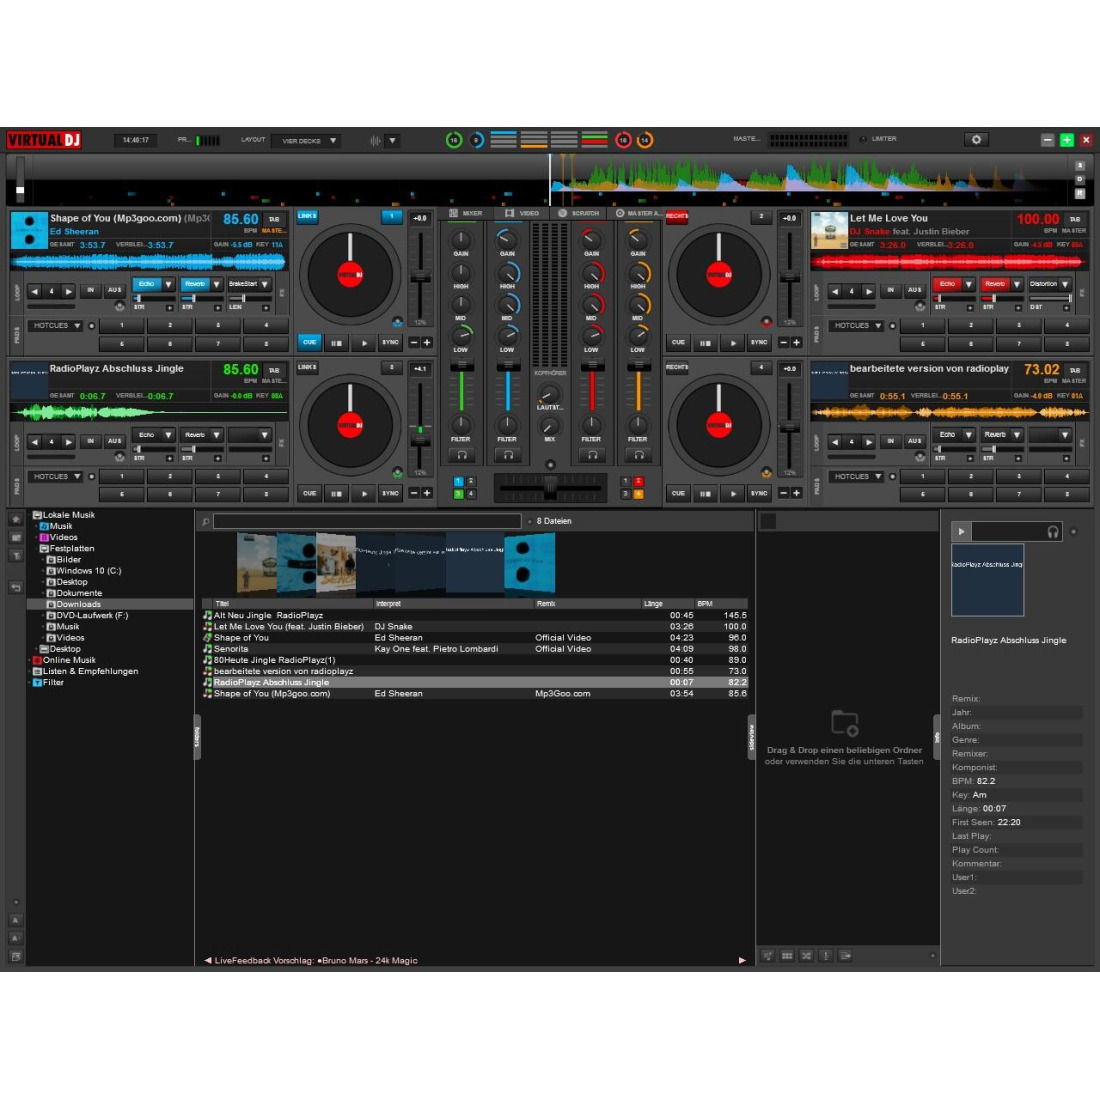The width and height of the screenshot is (1100, 1100).
Task: Toggle the Echo effect on Shape of You deck
Action: point(147,284)
